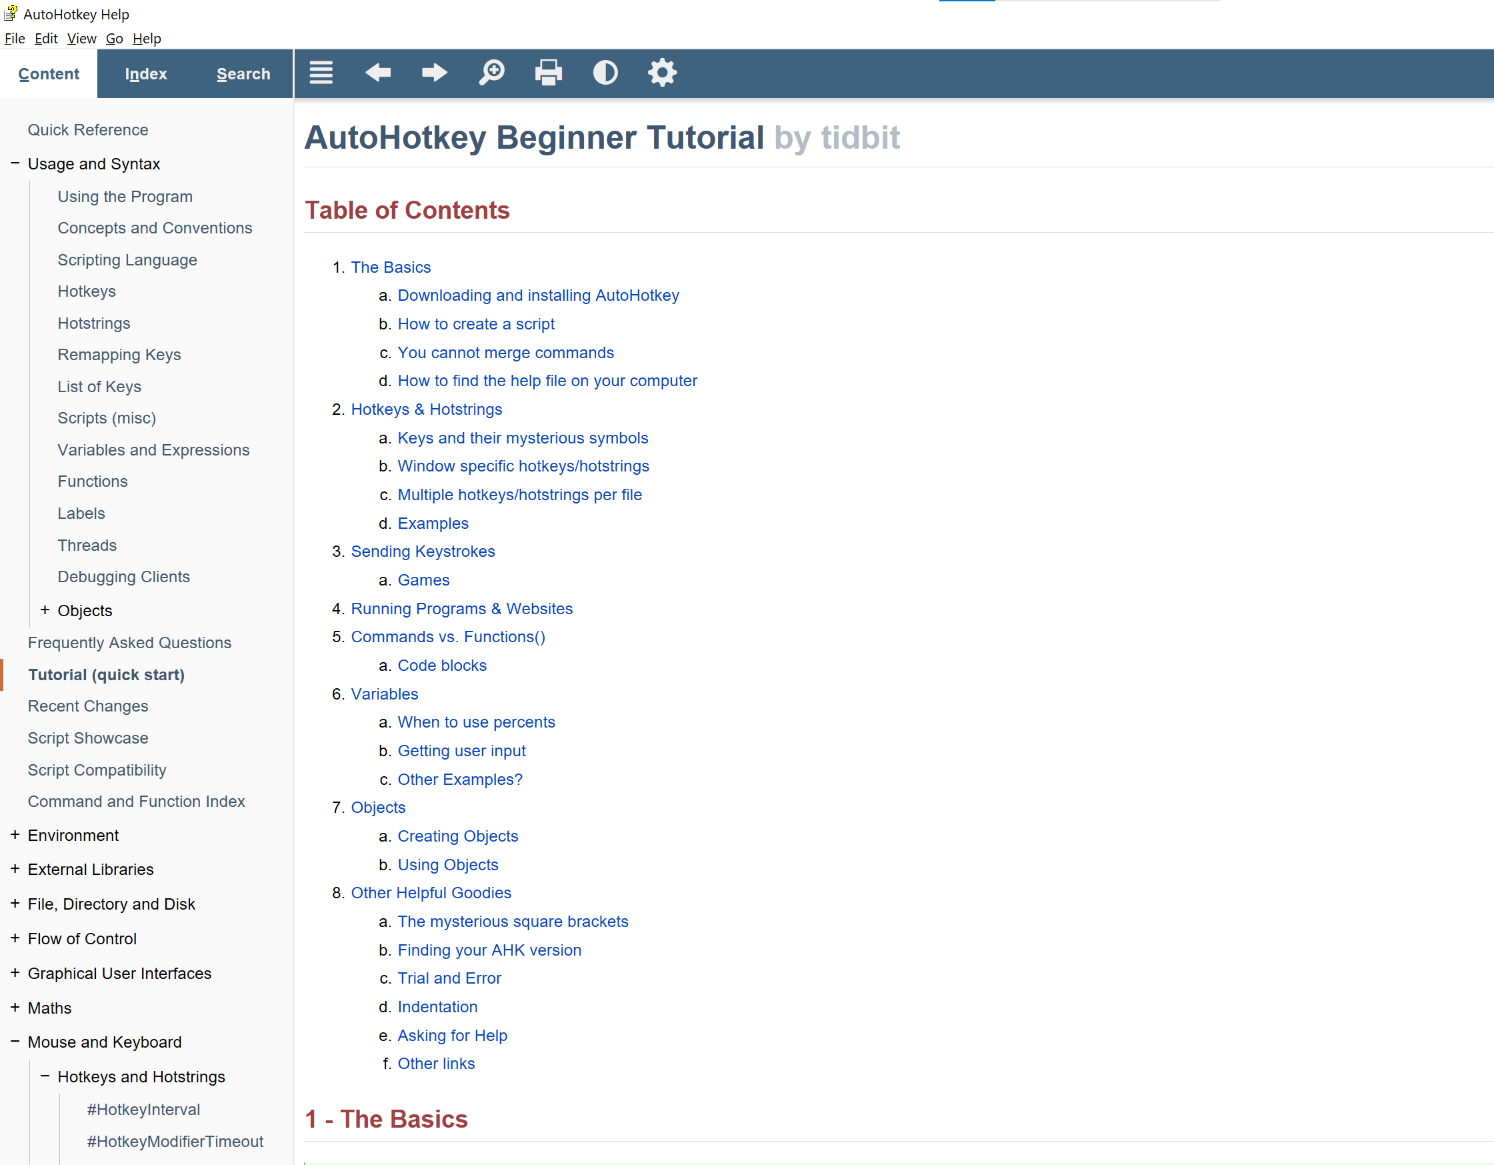
Task: Toggle the sidebar with the hamburger icon
Action: coord(321,73)
